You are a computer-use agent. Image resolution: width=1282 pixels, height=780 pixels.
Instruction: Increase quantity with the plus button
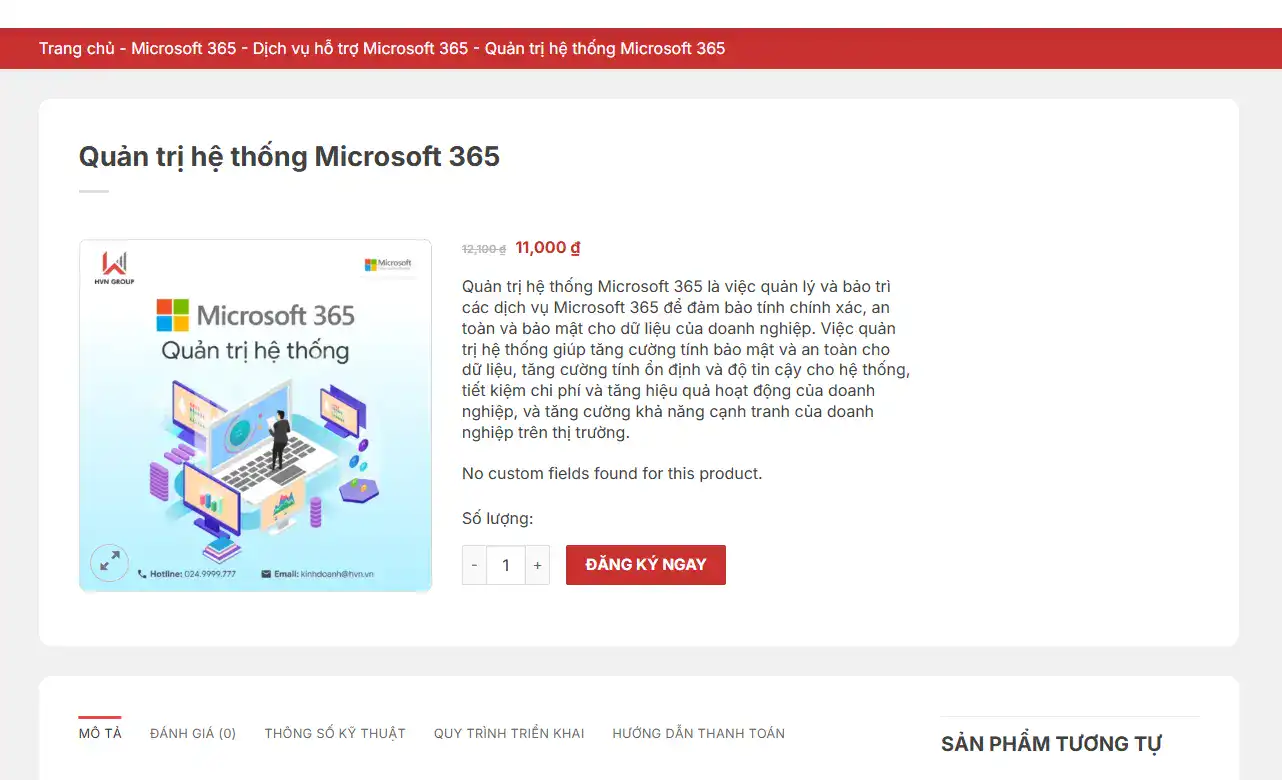(x=537, y=565)
